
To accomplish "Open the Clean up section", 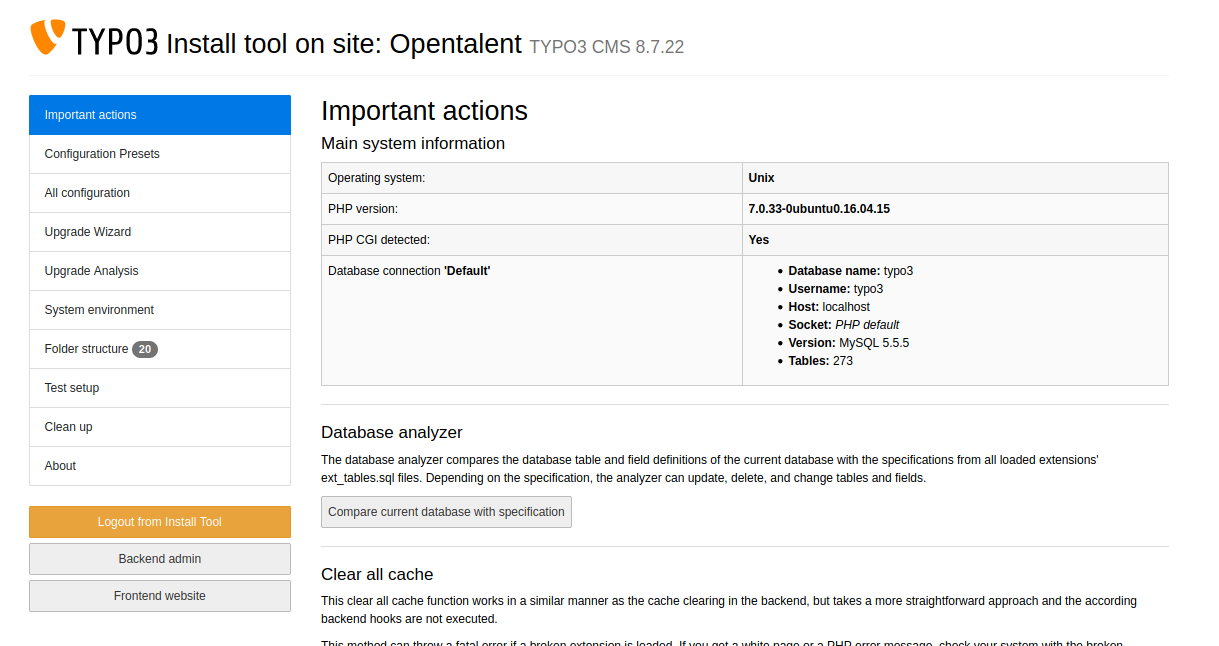I will 160,427.
